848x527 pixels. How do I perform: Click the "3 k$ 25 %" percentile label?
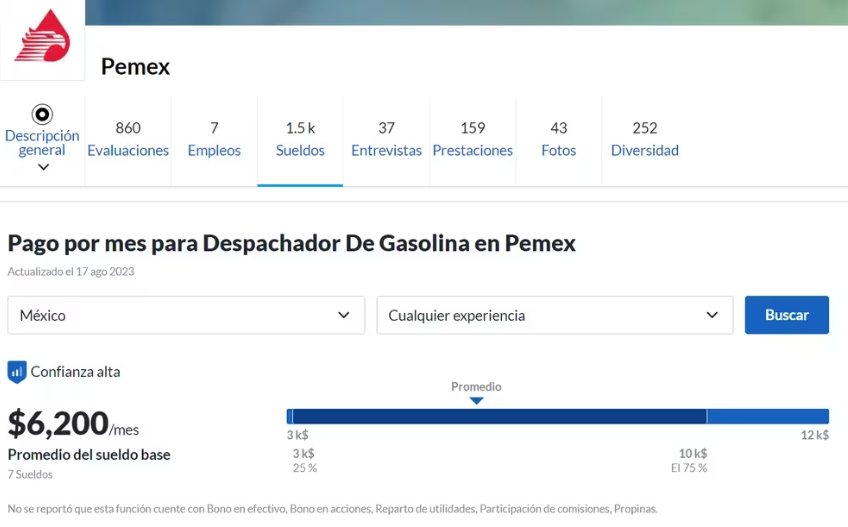point(304,460)
